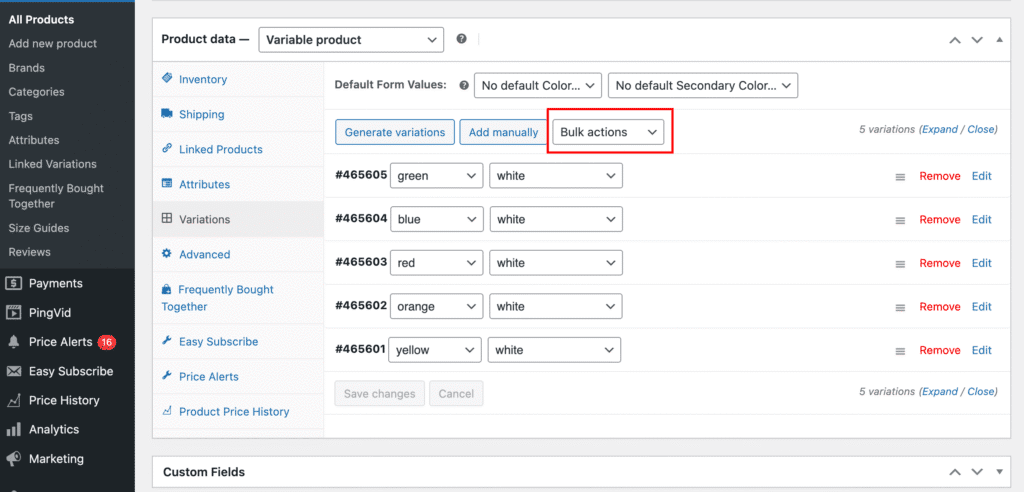Image resolution: width=1024 pixels, height=492 pixels.
Task: Open Analytics in the admin sidebar
Action: click(53, 429)
